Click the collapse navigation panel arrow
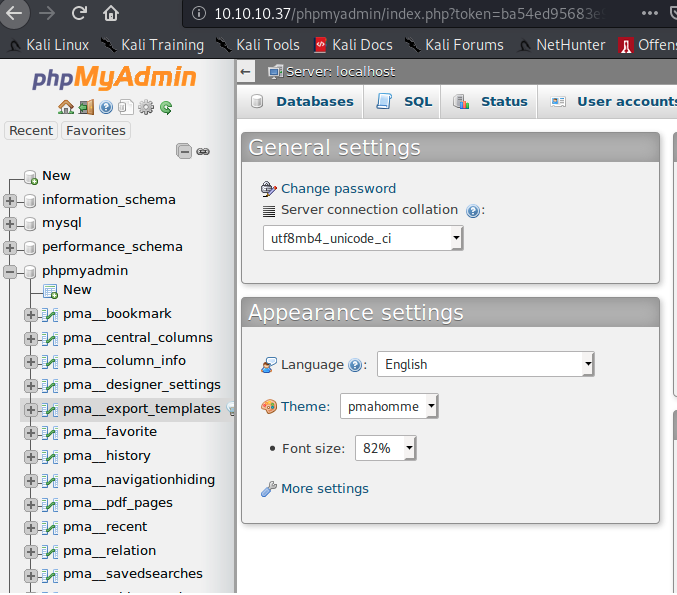The height and width of the screenshot is (595, 677). [246, 72]
